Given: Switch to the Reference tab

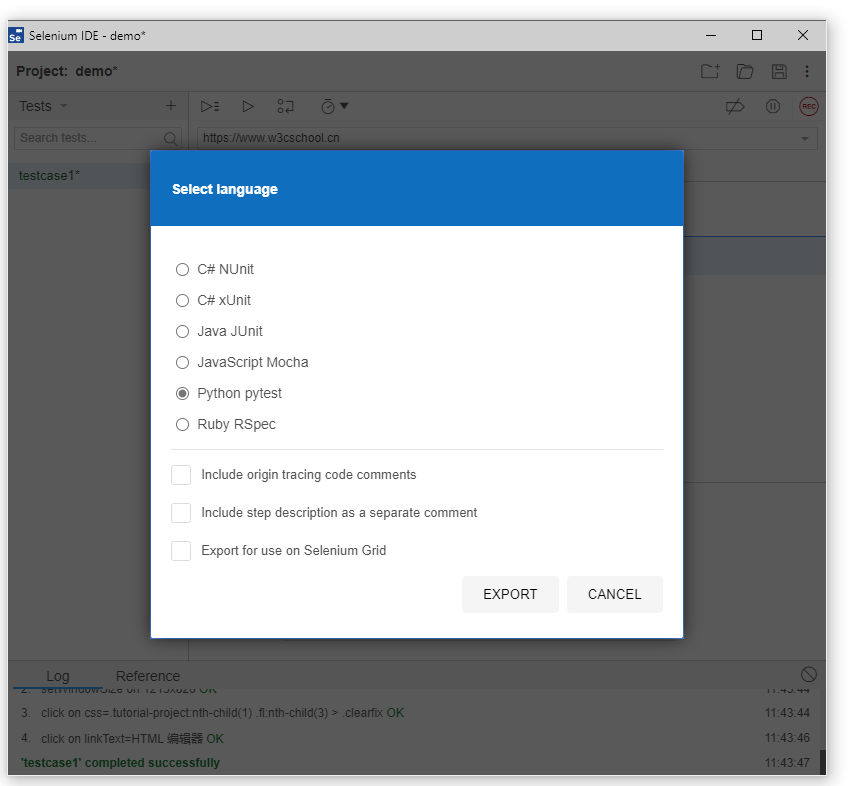Looking at the screenshot, I should tap(148, 676).
